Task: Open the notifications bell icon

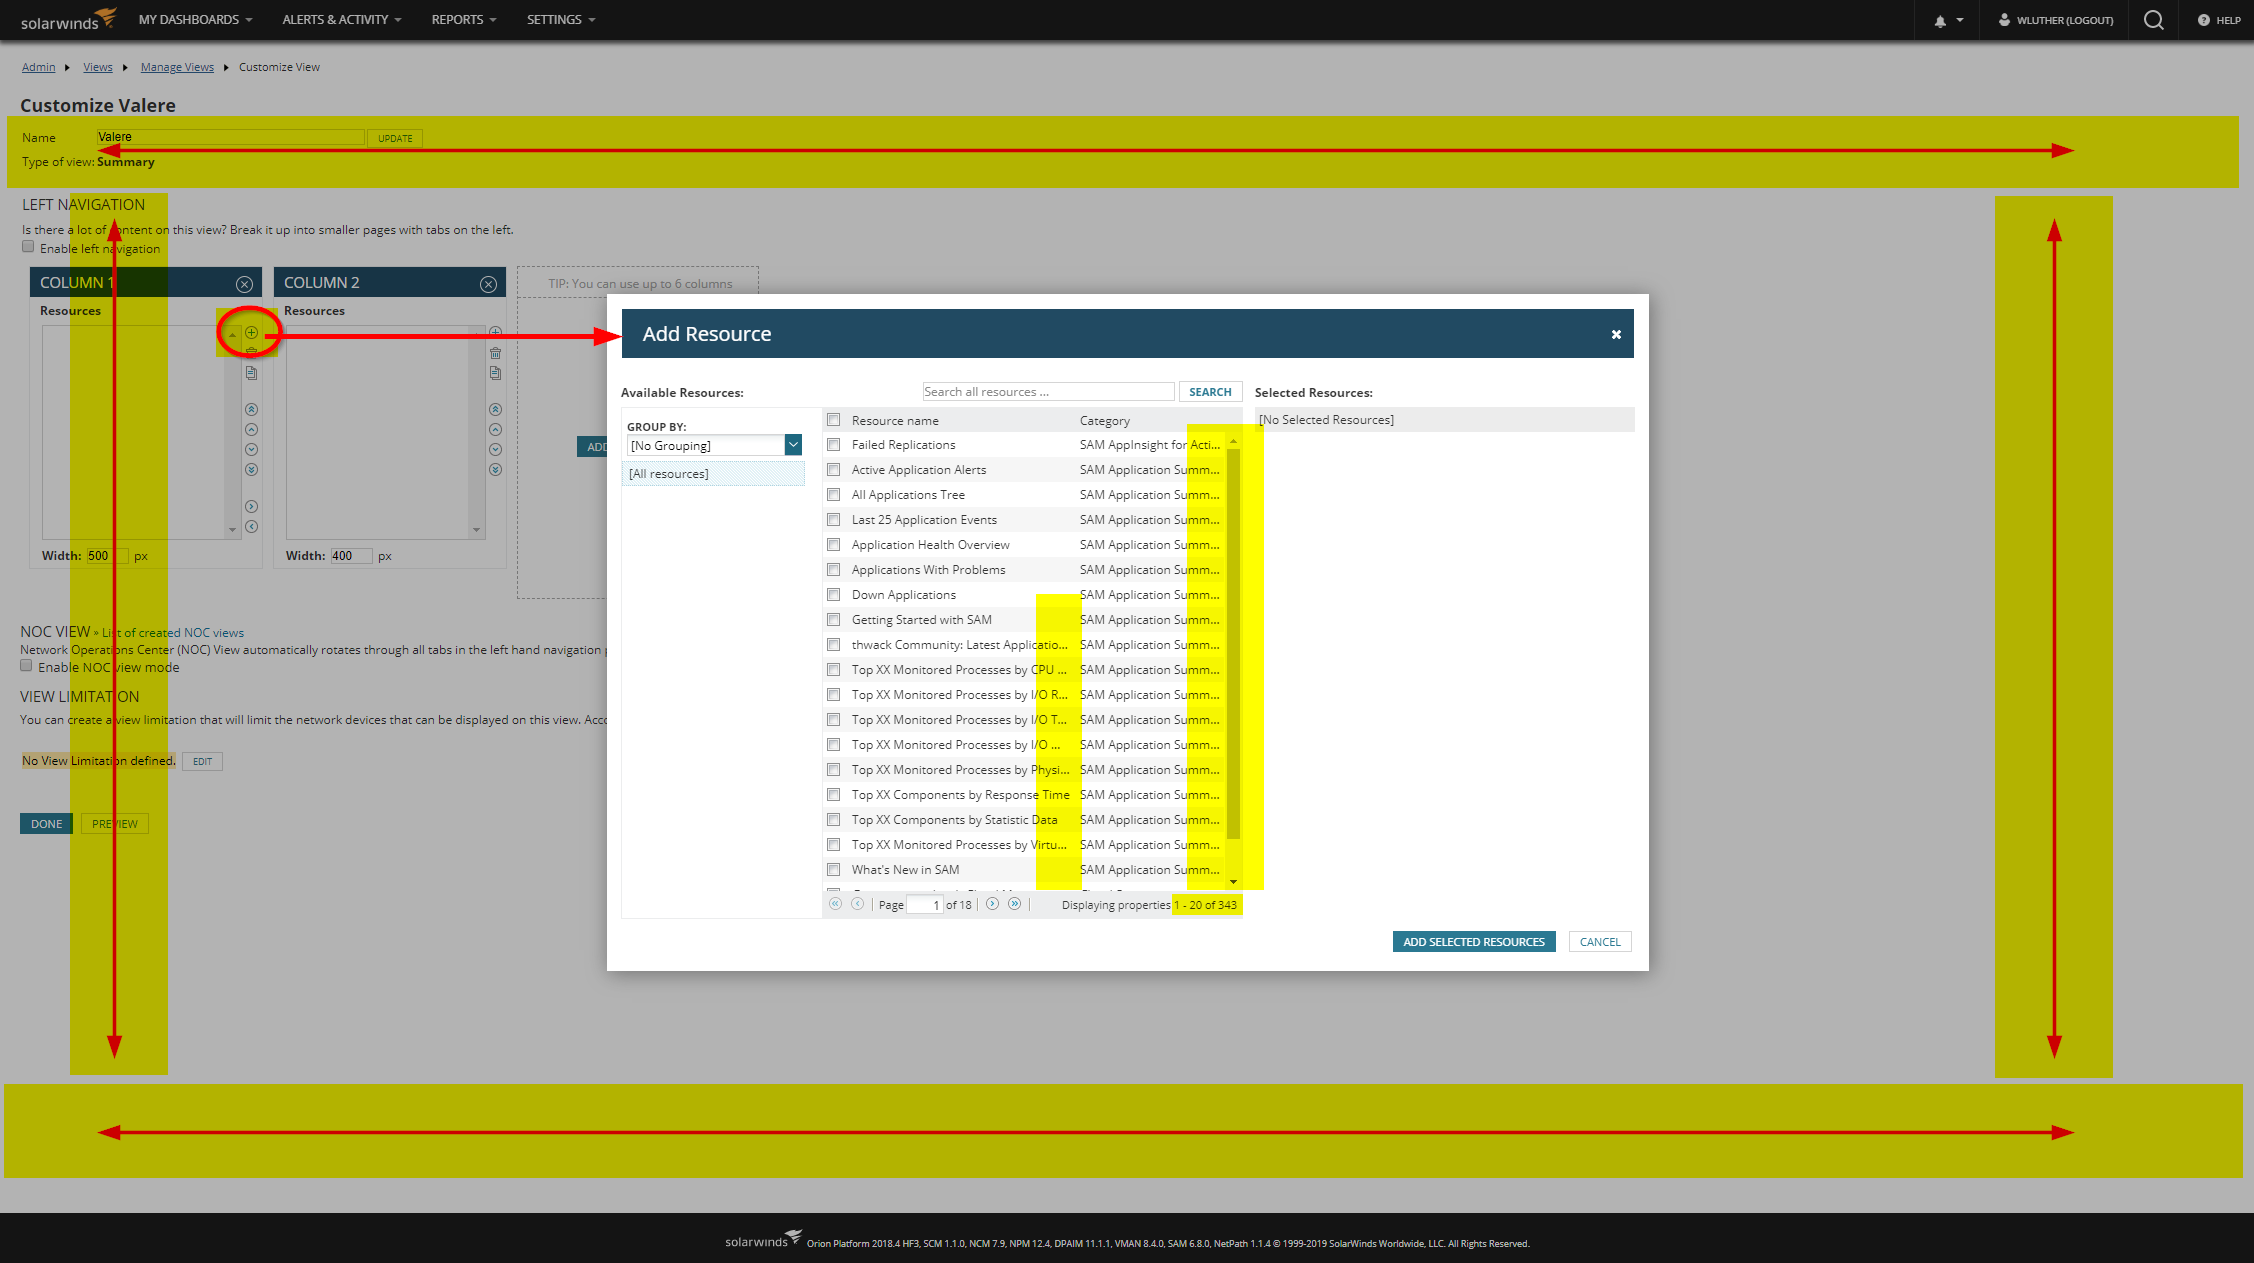Action: click(1940, 20)
